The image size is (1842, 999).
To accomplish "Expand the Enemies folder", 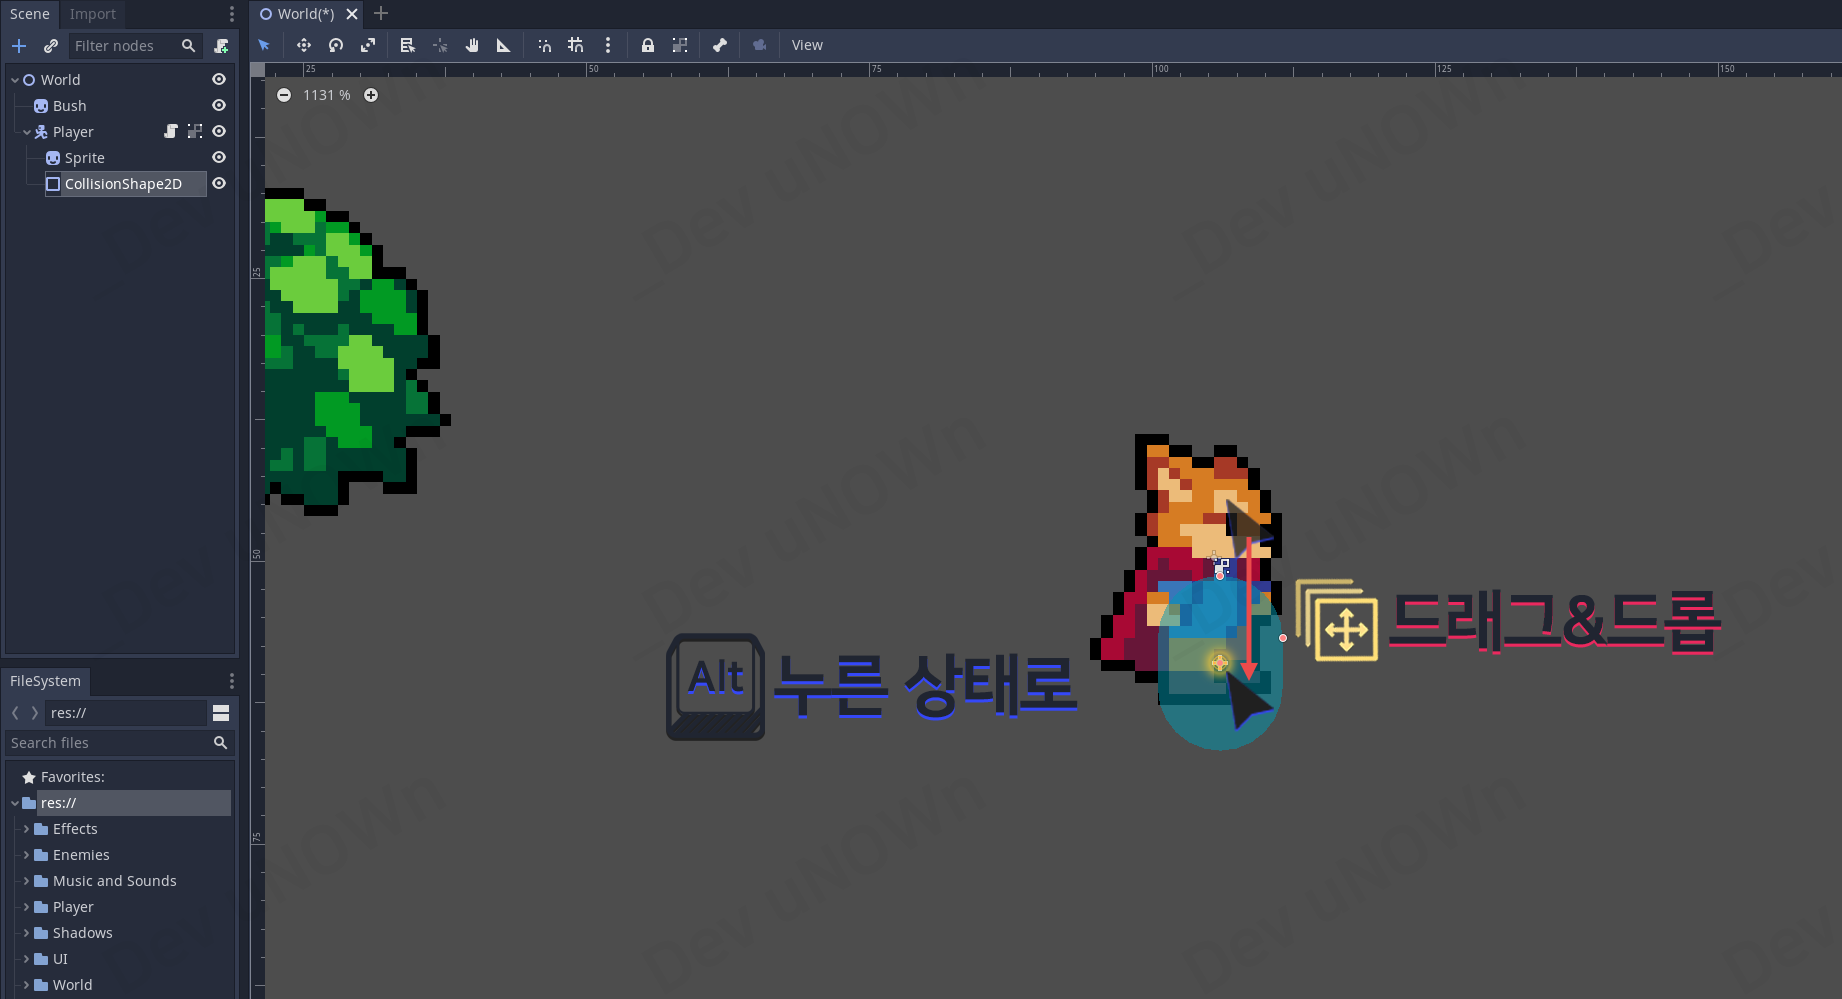I will pos(27,855).
